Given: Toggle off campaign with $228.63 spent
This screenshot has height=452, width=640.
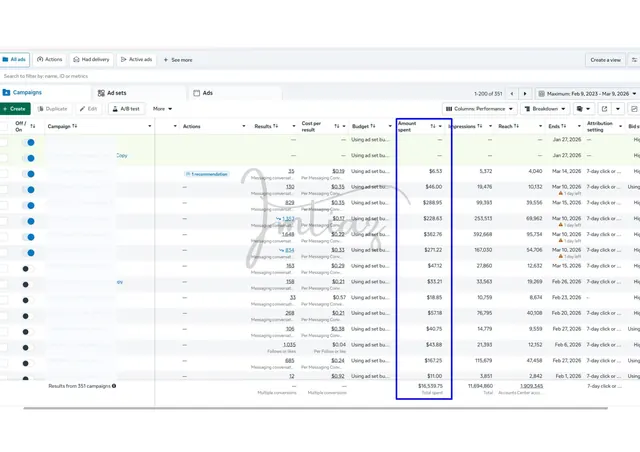Looking at the screenshot, I should click(x=28, y=221).
